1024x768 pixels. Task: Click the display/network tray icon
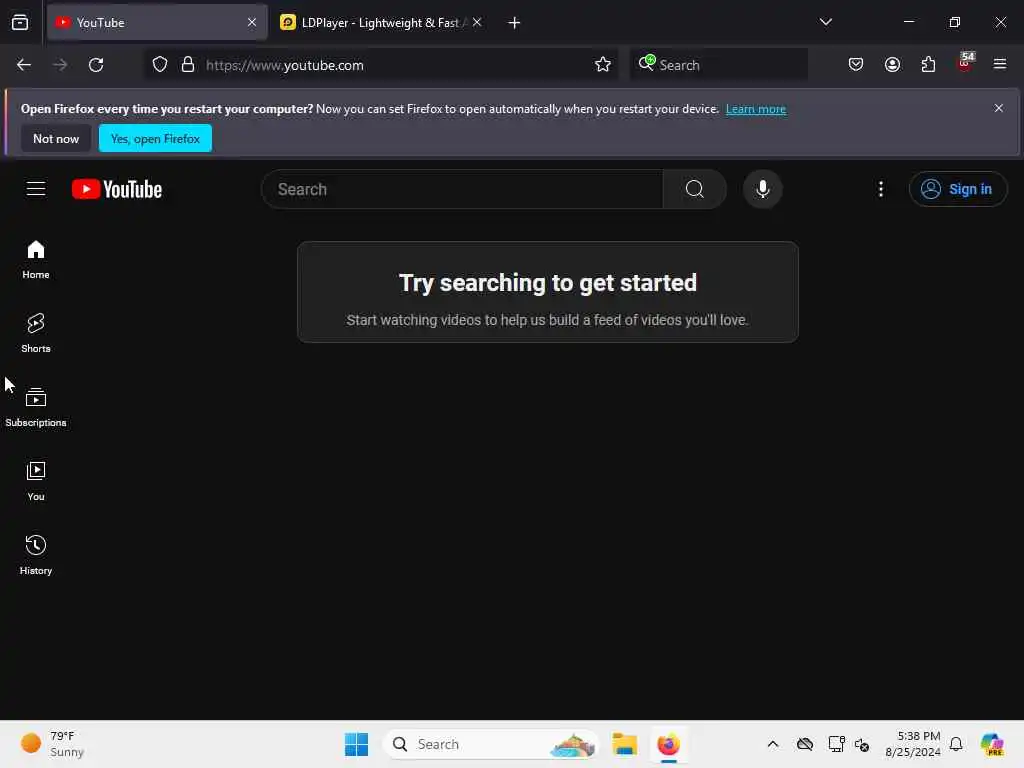(836, 744)
